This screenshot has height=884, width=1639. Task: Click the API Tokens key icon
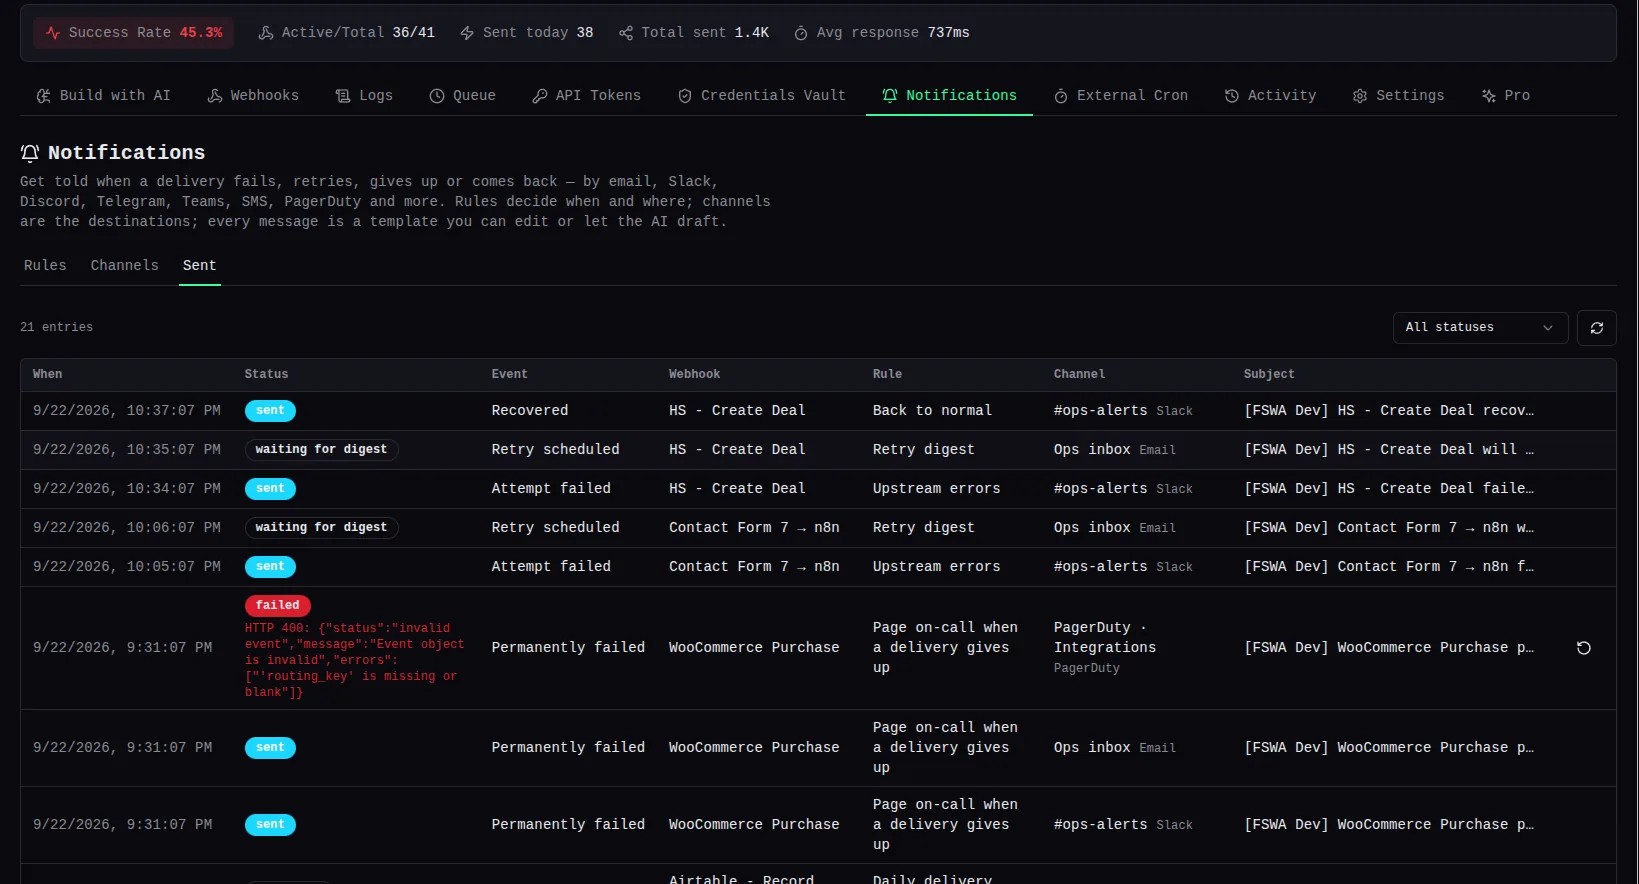click(x=540, y=96)
